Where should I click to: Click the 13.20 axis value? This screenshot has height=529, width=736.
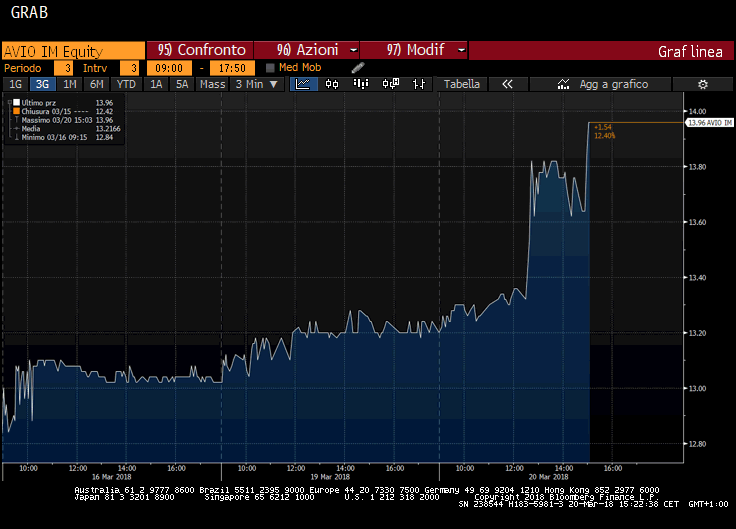(697, 333)
